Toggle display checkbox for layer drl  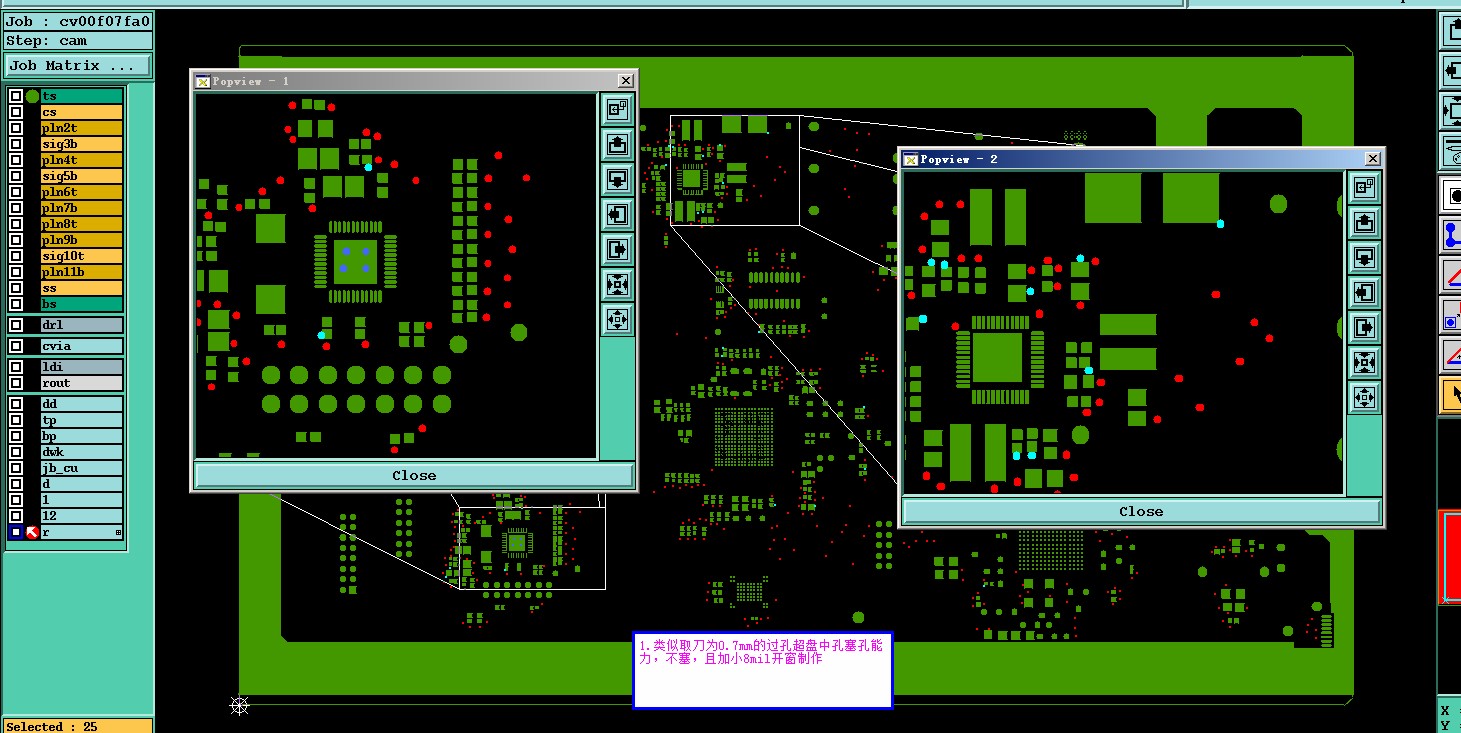point(16,325)
